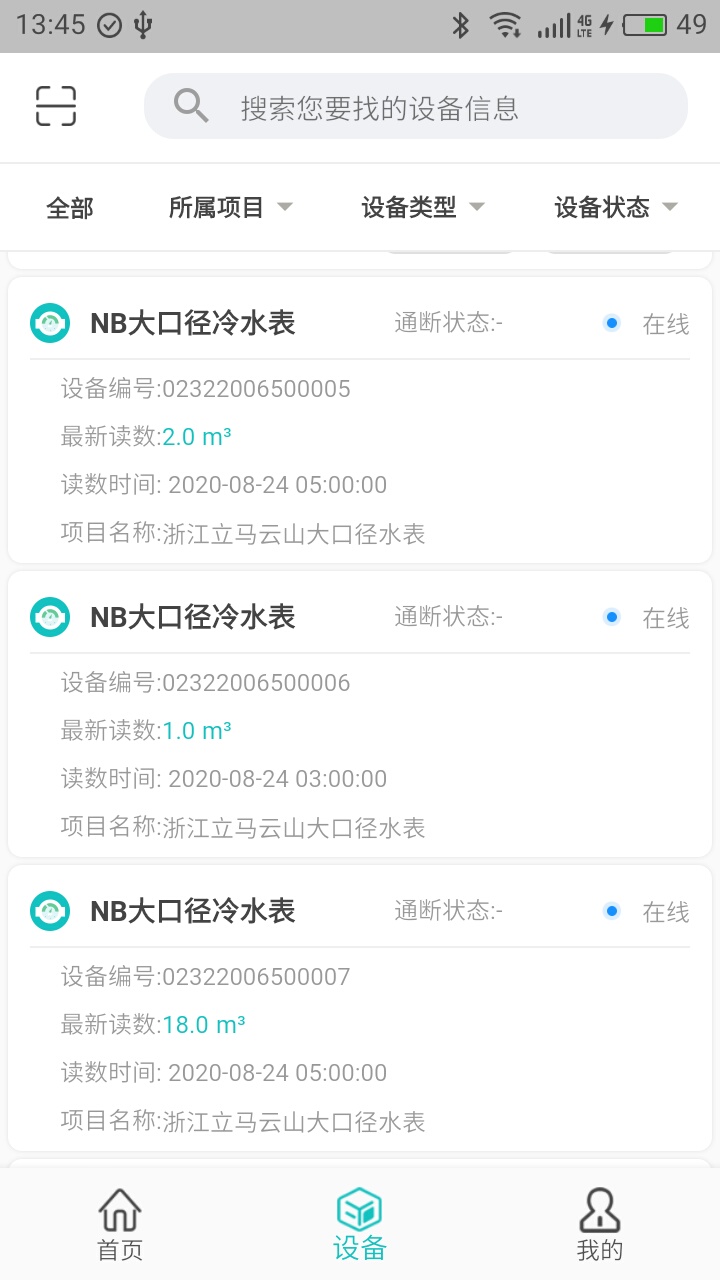Expand the 设备状态 filter dropdown

coord(616,207)
